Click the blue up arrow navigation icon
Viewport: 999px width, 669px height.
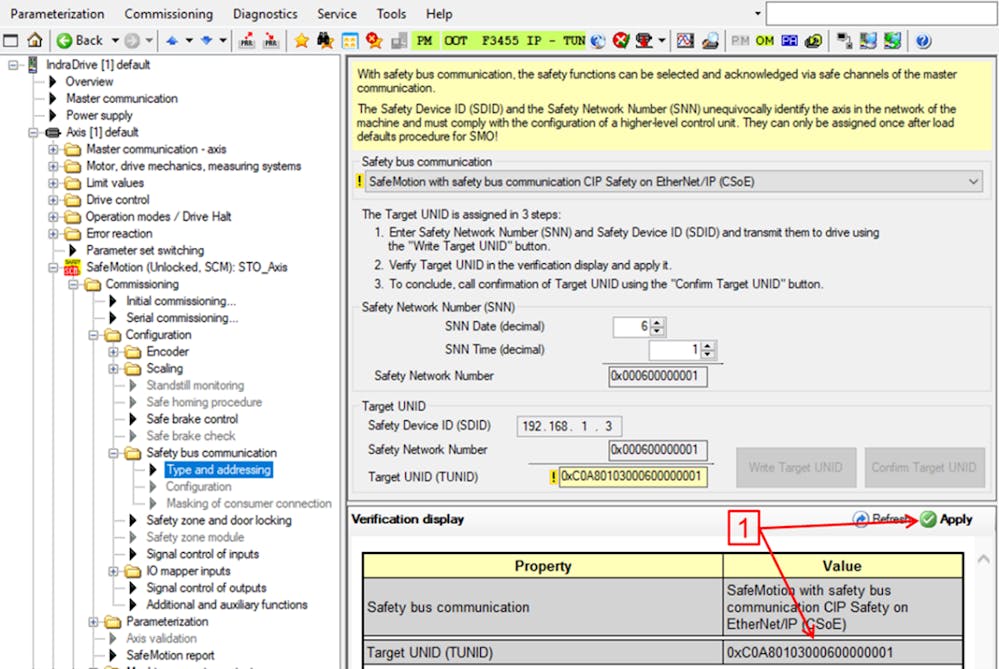tap(171, 41)
